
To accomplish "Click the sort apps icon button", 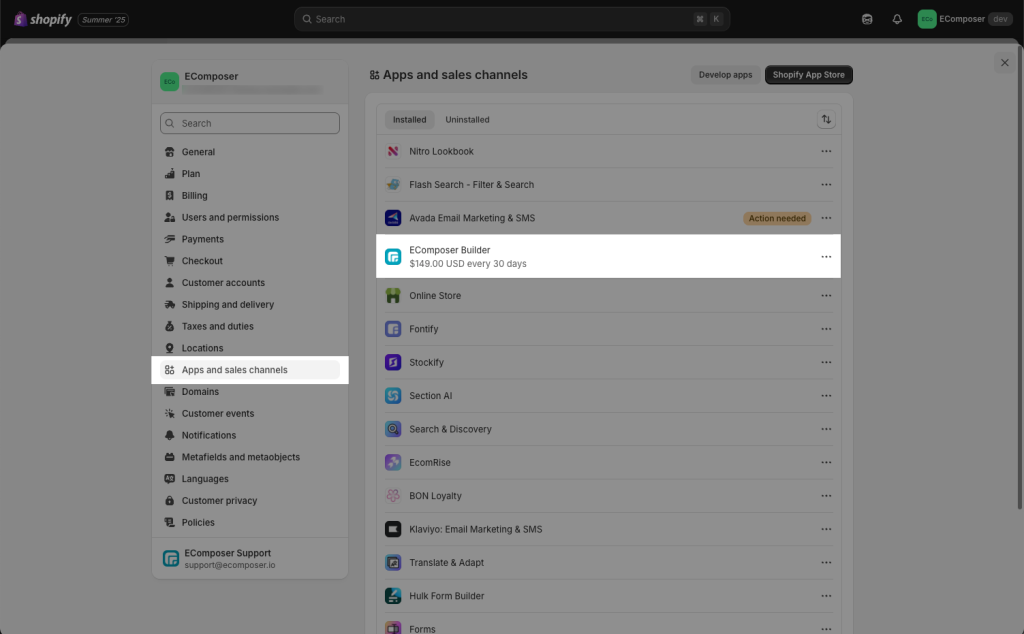I will coord(826,119).
